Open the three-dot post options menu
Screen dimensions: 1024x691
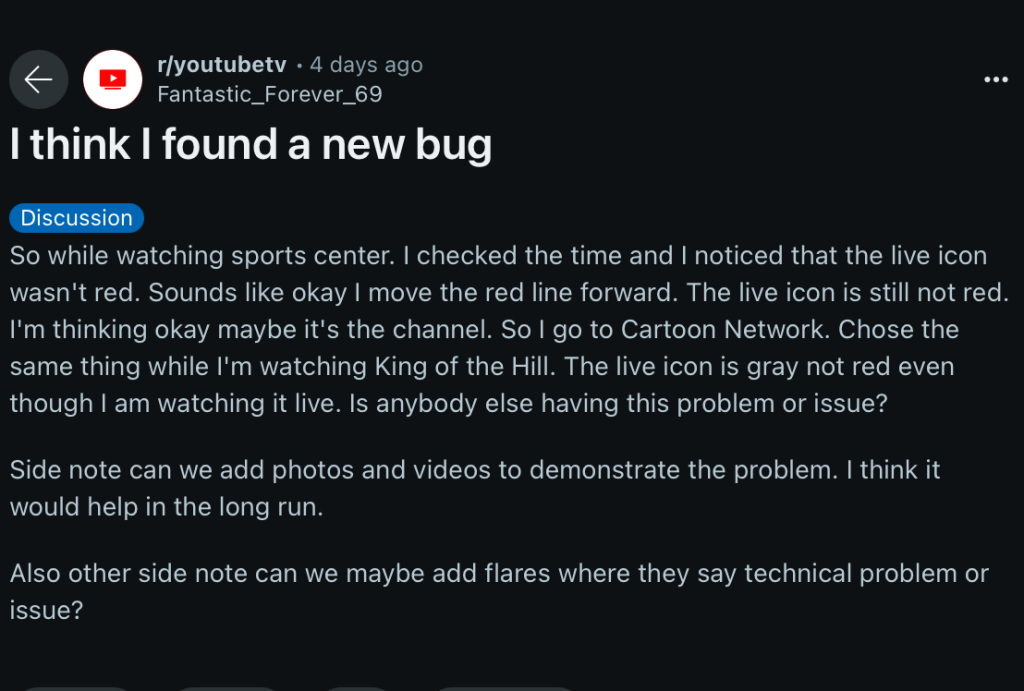(995, 80)
